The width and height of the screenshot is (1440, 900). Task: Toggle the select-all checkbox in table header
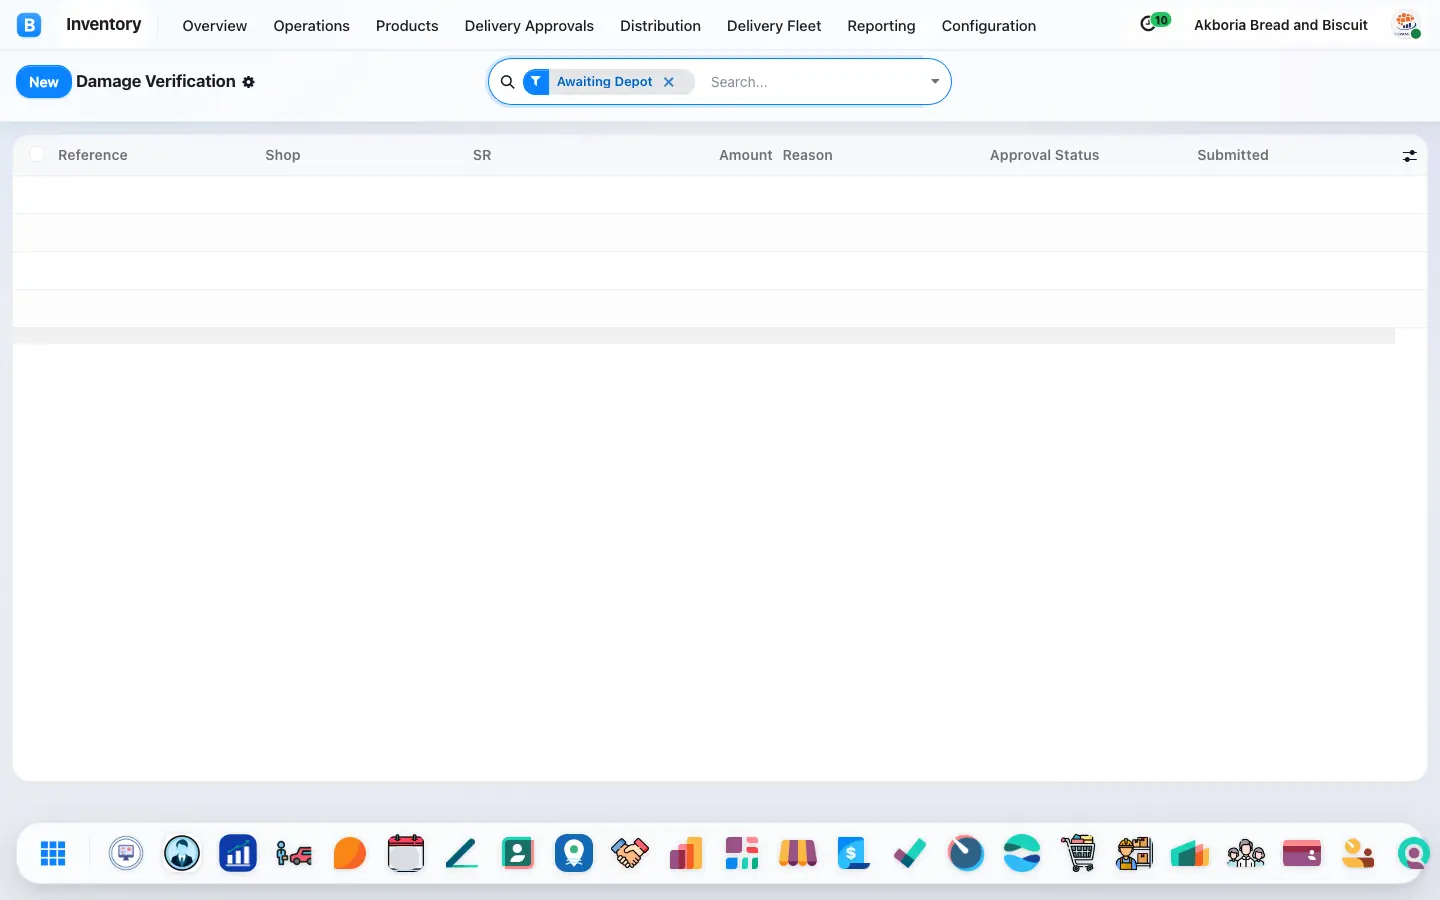click(37, 154)
